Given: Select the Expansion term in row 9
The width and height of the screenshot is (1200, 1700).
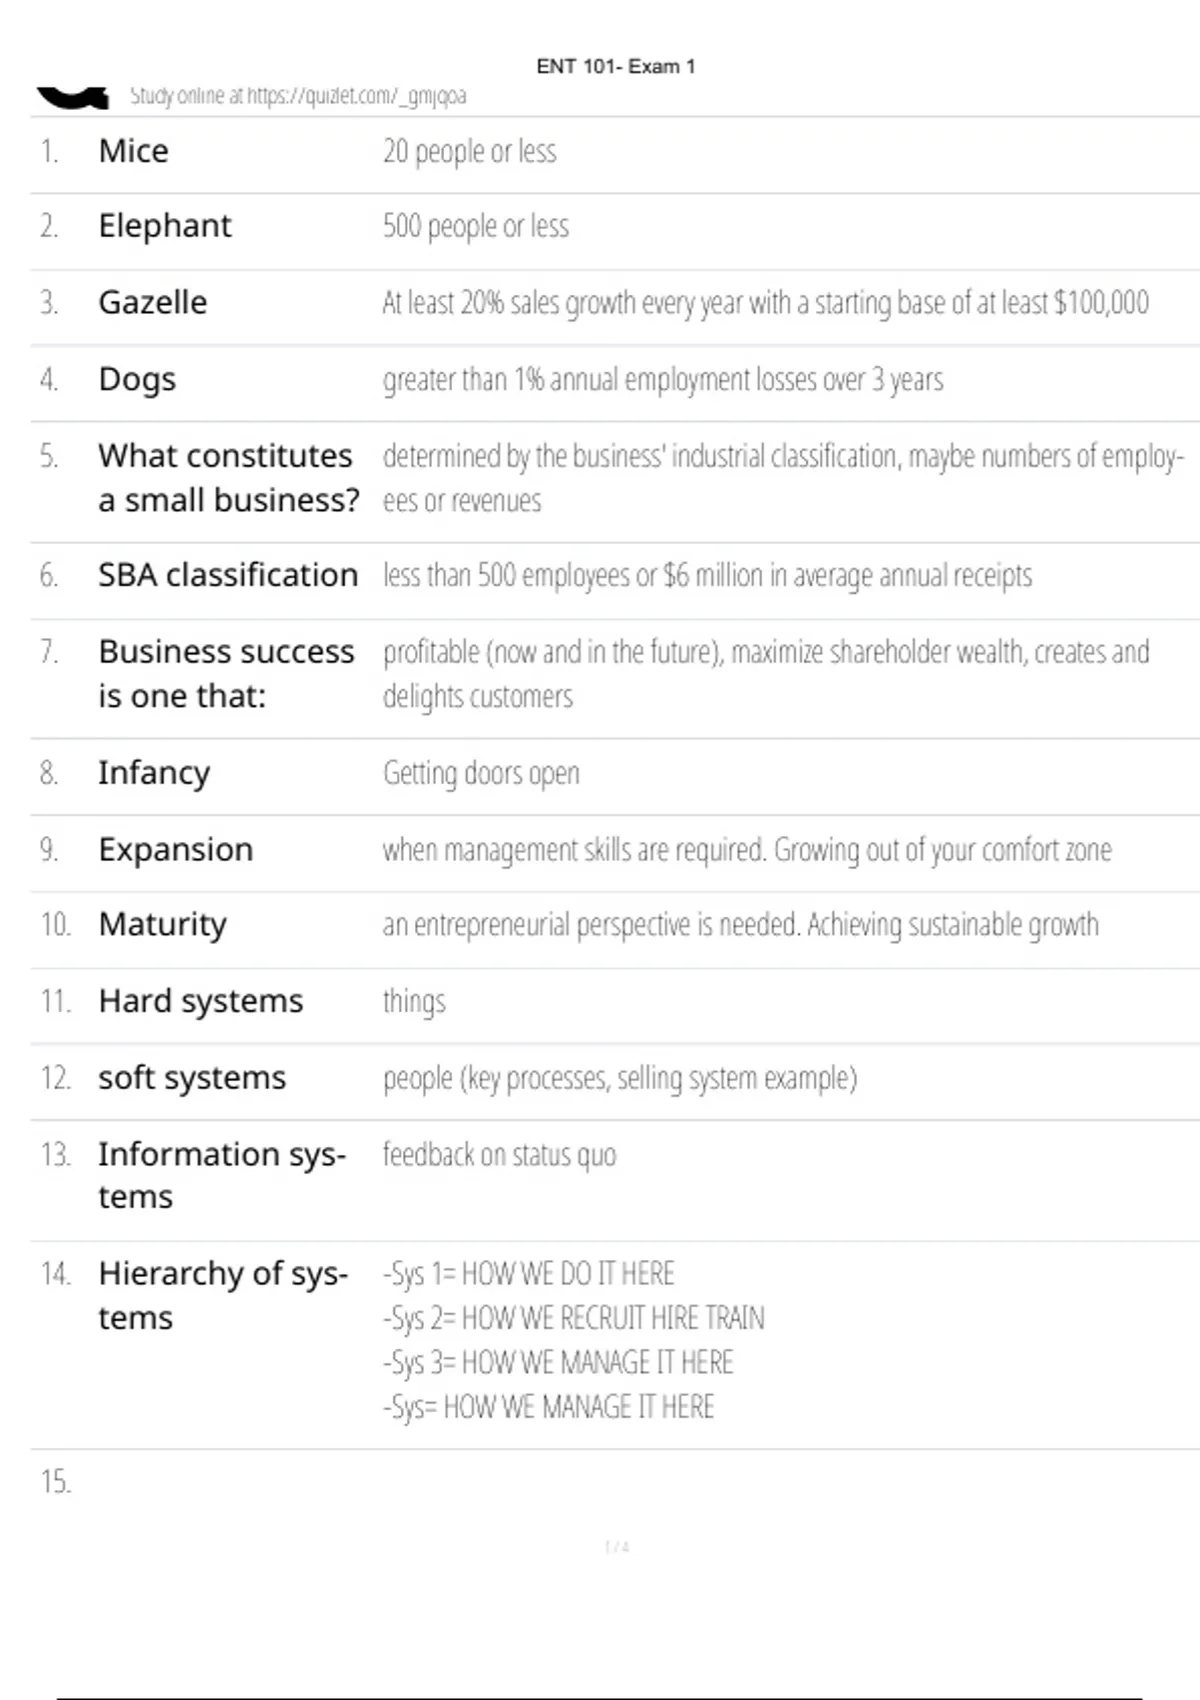Looking at the screenshot, I should pyautogui.click(x=176, y=849).
